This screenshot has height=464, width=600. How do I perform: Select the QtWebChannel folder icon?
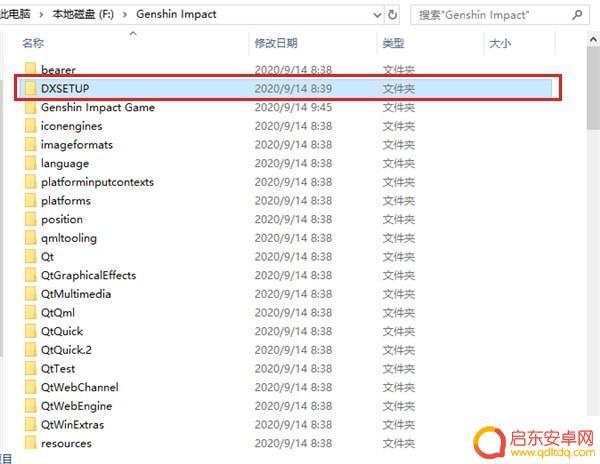point(30,387)
